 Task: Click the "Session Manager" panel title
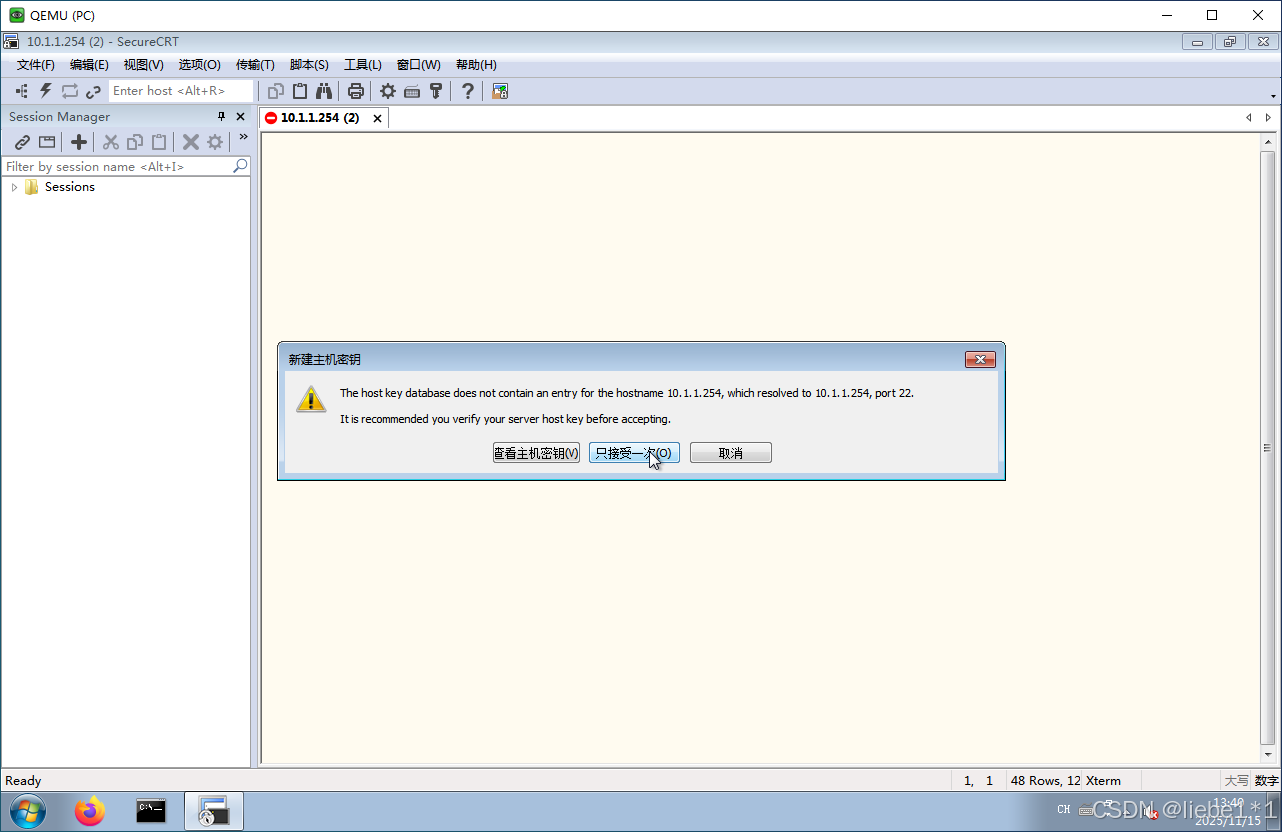click(x=60, y=117)
